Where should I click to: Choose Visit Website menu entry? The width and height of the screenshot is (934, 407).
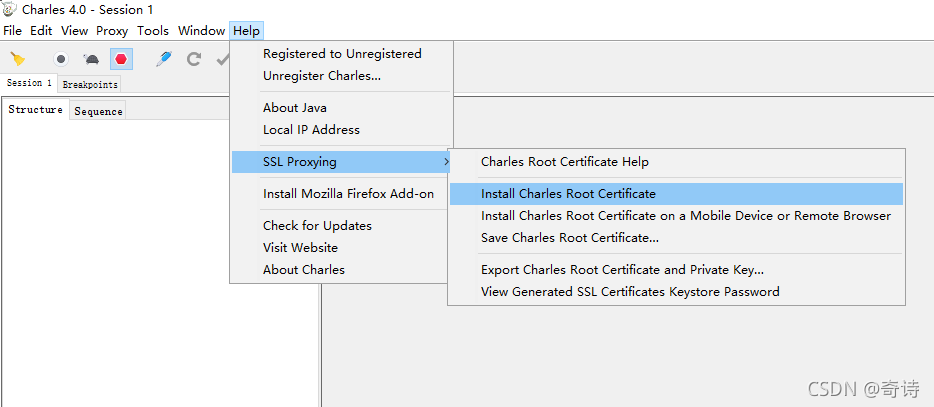[342, 248]
